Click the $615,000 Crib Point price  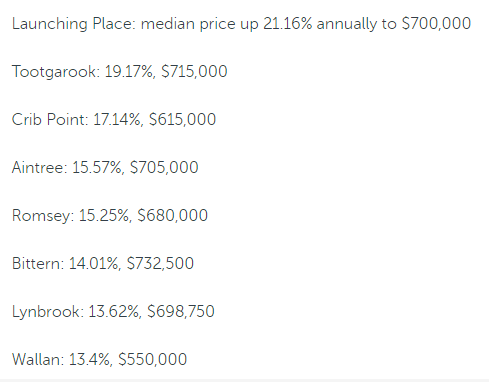point(182,119)
